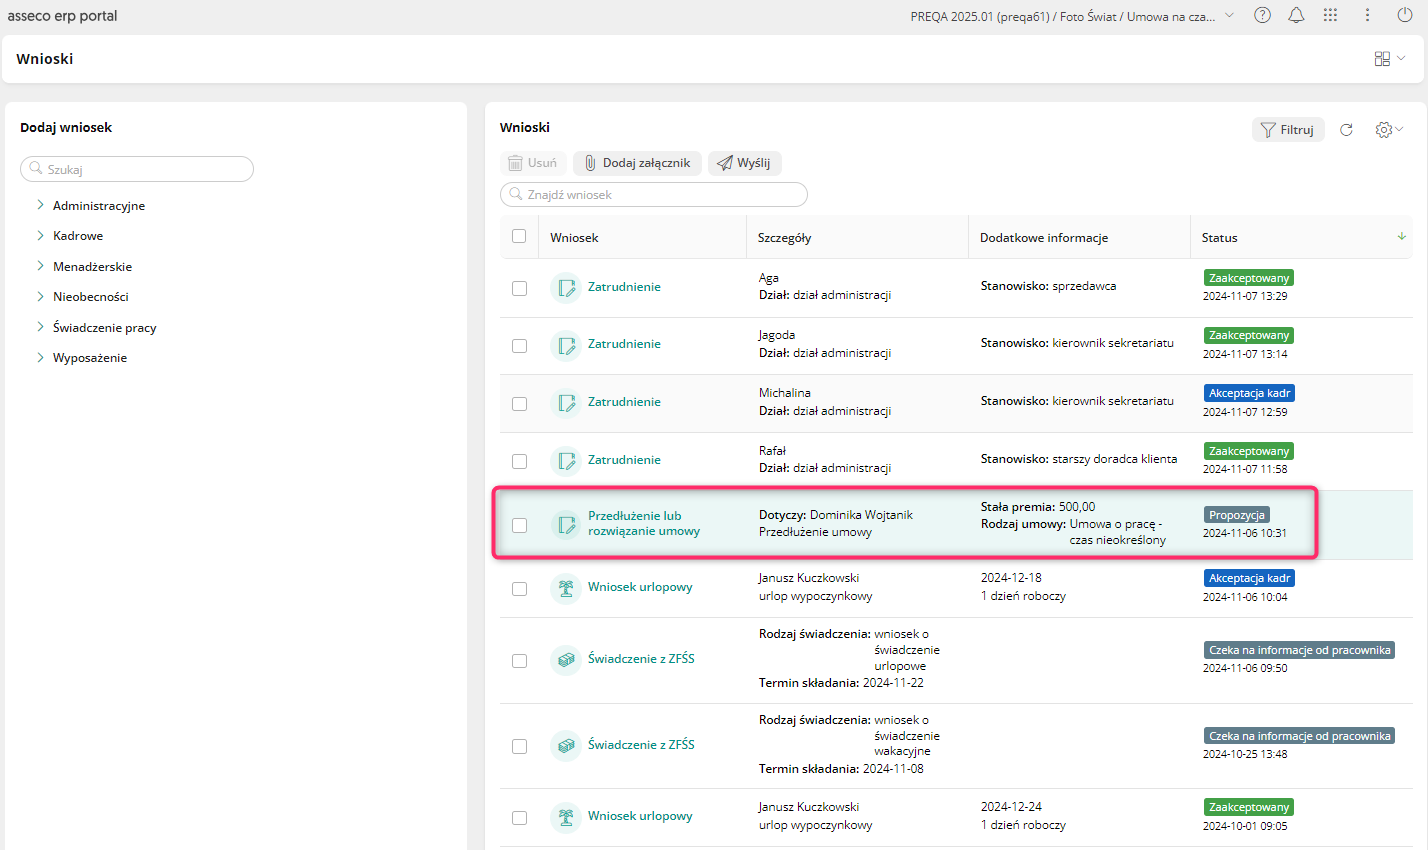1428x850 pixels.
Task: Toggle the select-all checkbox in table header
Action: 519,237
